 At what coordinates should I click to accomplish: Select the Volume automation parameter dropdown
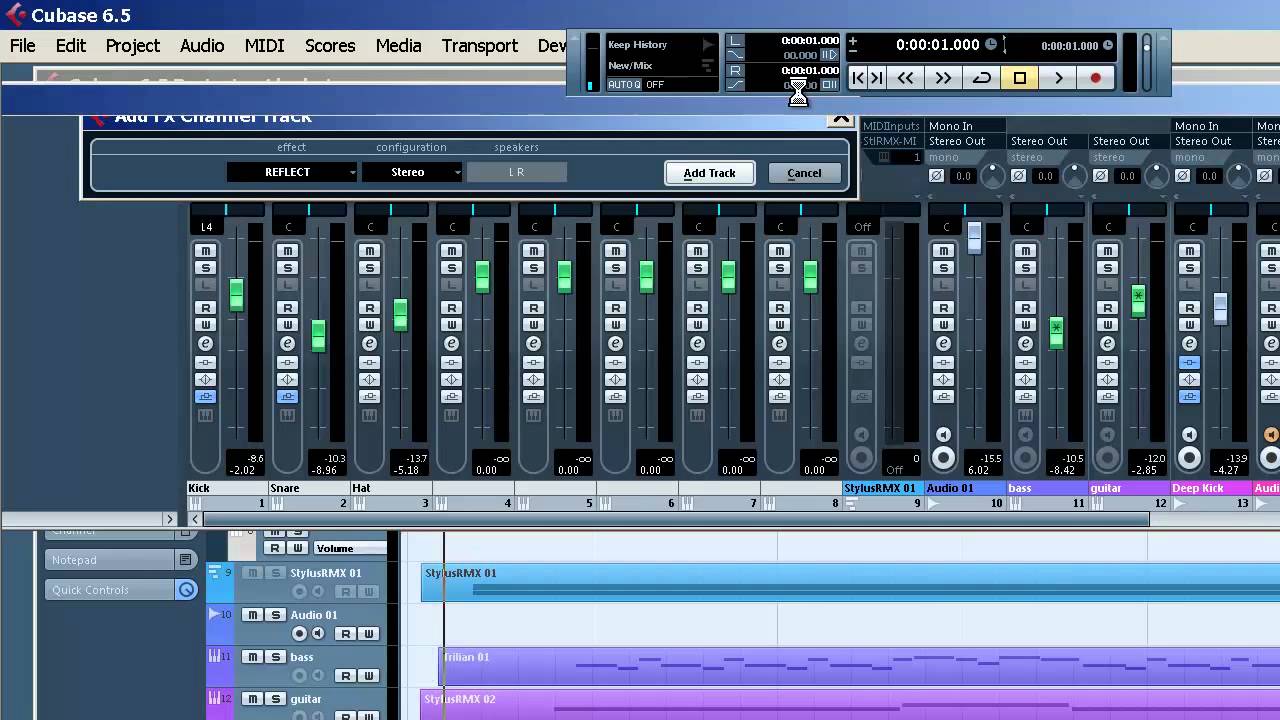point(350,548)
